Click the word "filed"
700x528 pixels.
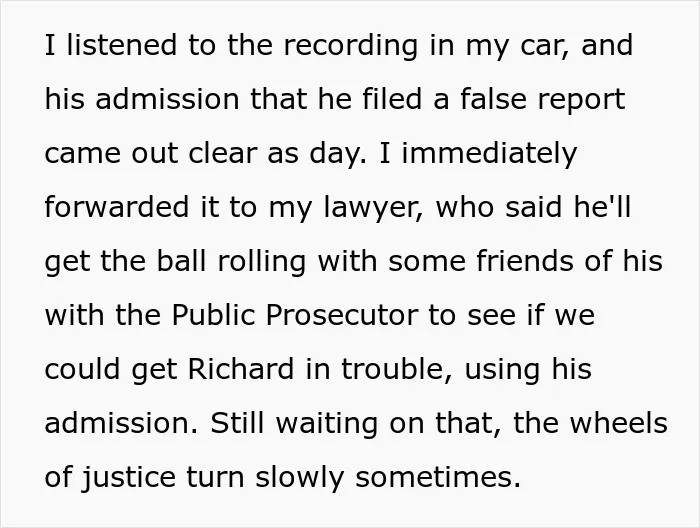click(x=392, y=99)
